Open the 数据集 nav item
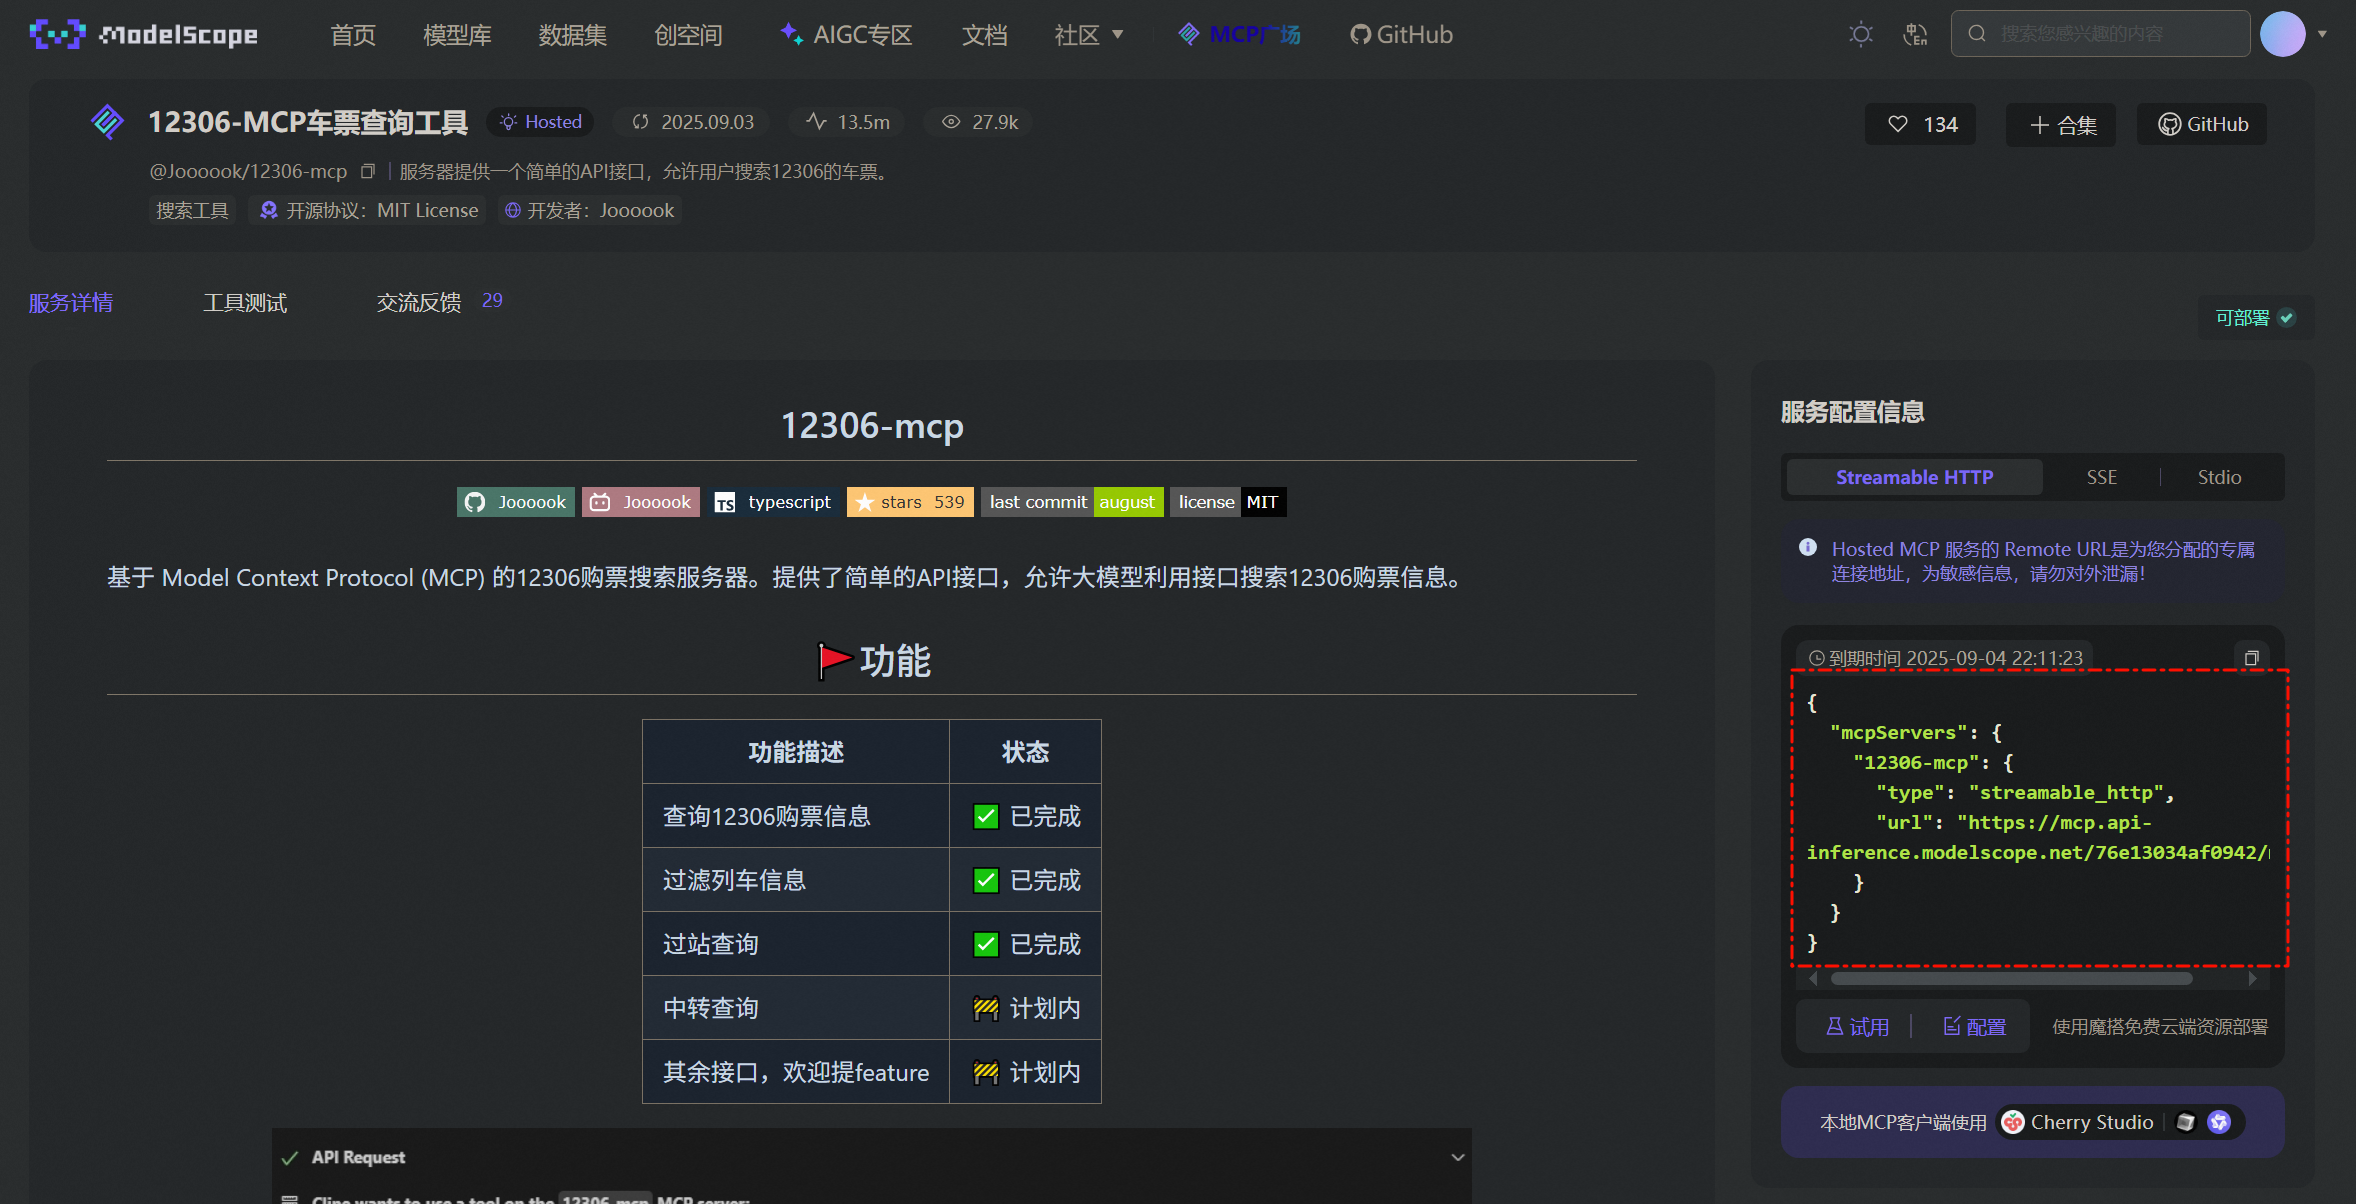Viewport: 2356px width, 1204px height. pyautogui.click(x=572, y=35)
